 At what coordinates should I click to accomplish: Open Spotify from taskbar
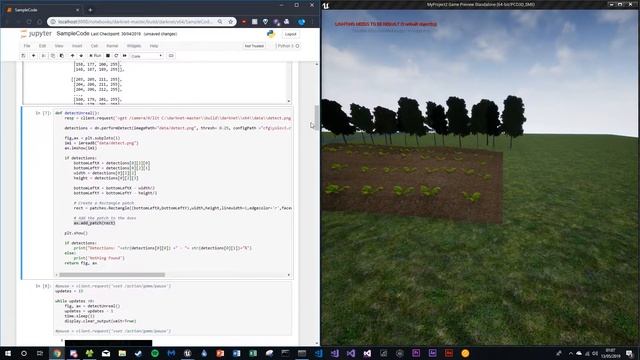click(x=155, y=353)
